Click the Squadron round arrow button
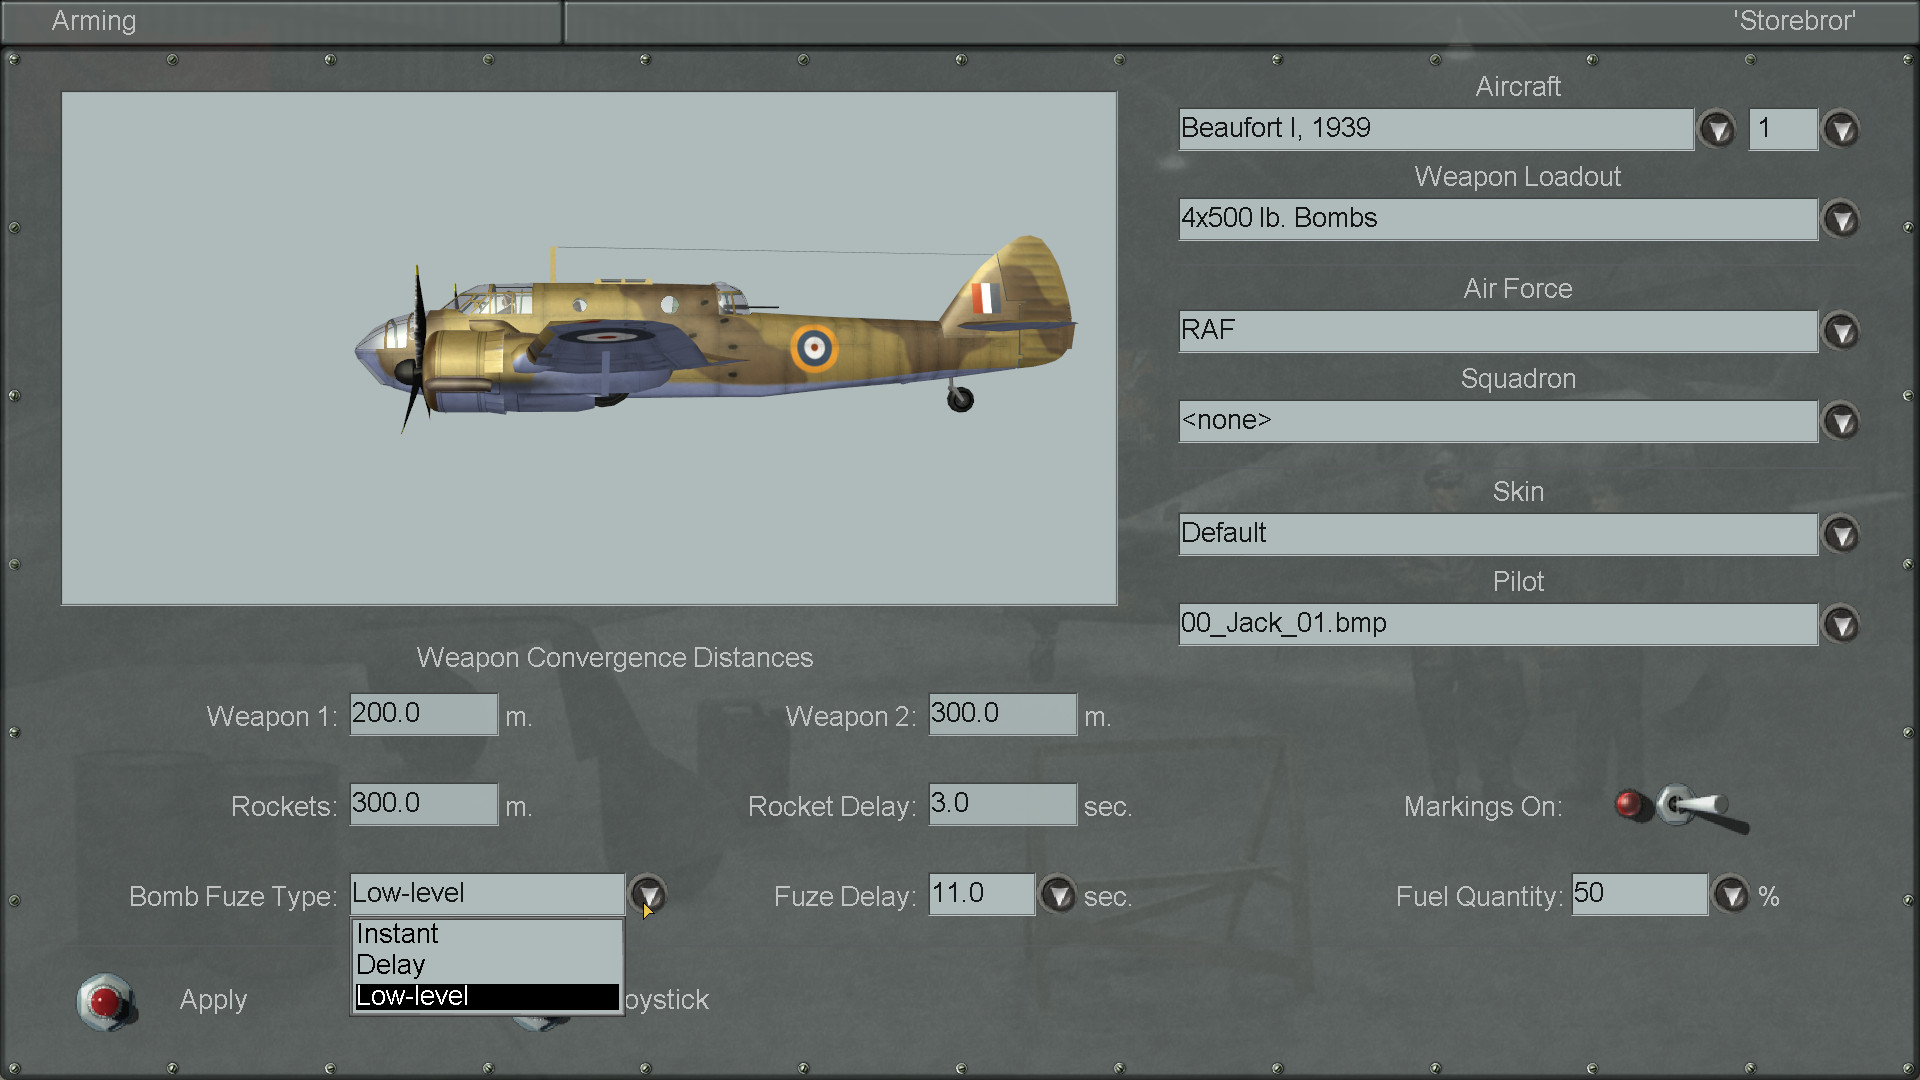 (x=1841, y=421)
